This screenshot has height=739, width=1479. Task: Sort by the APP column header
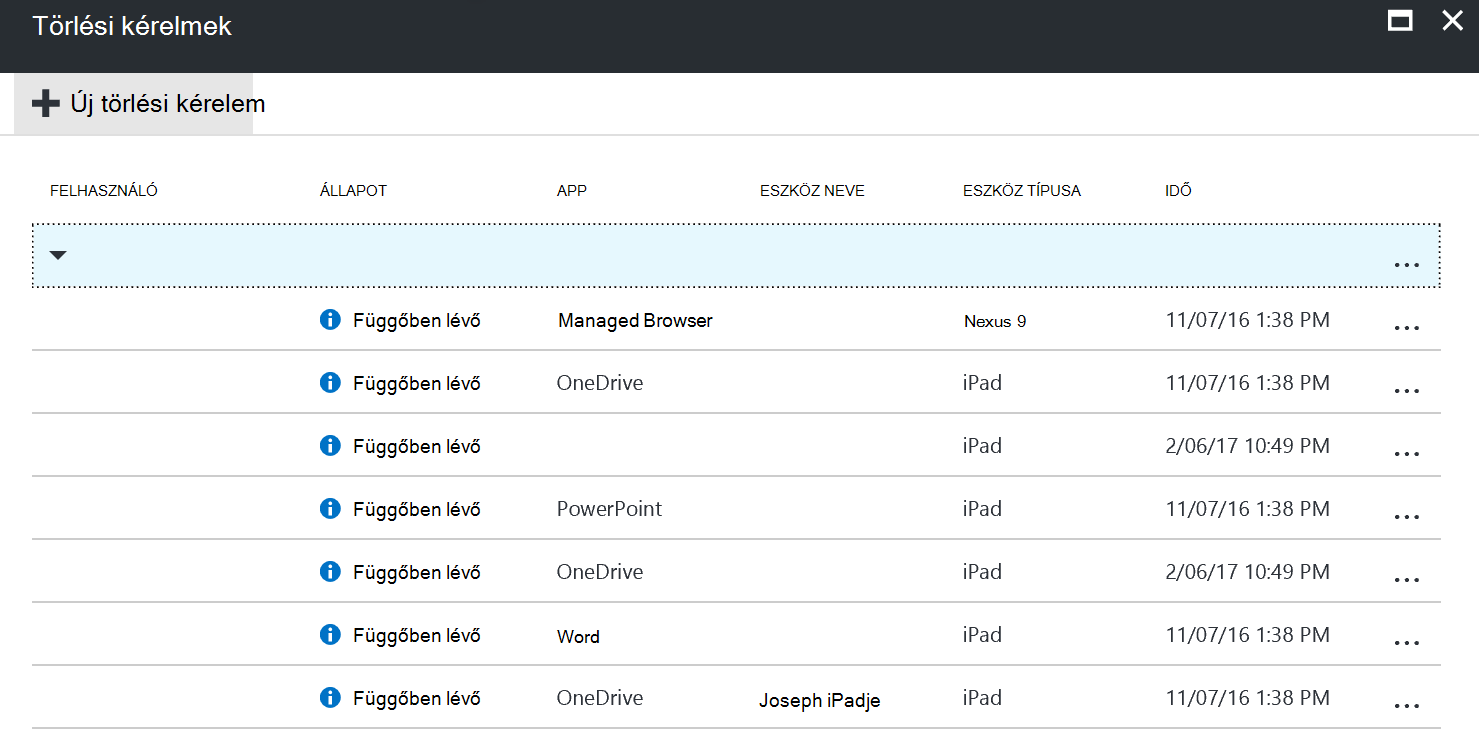coord(572,190)
